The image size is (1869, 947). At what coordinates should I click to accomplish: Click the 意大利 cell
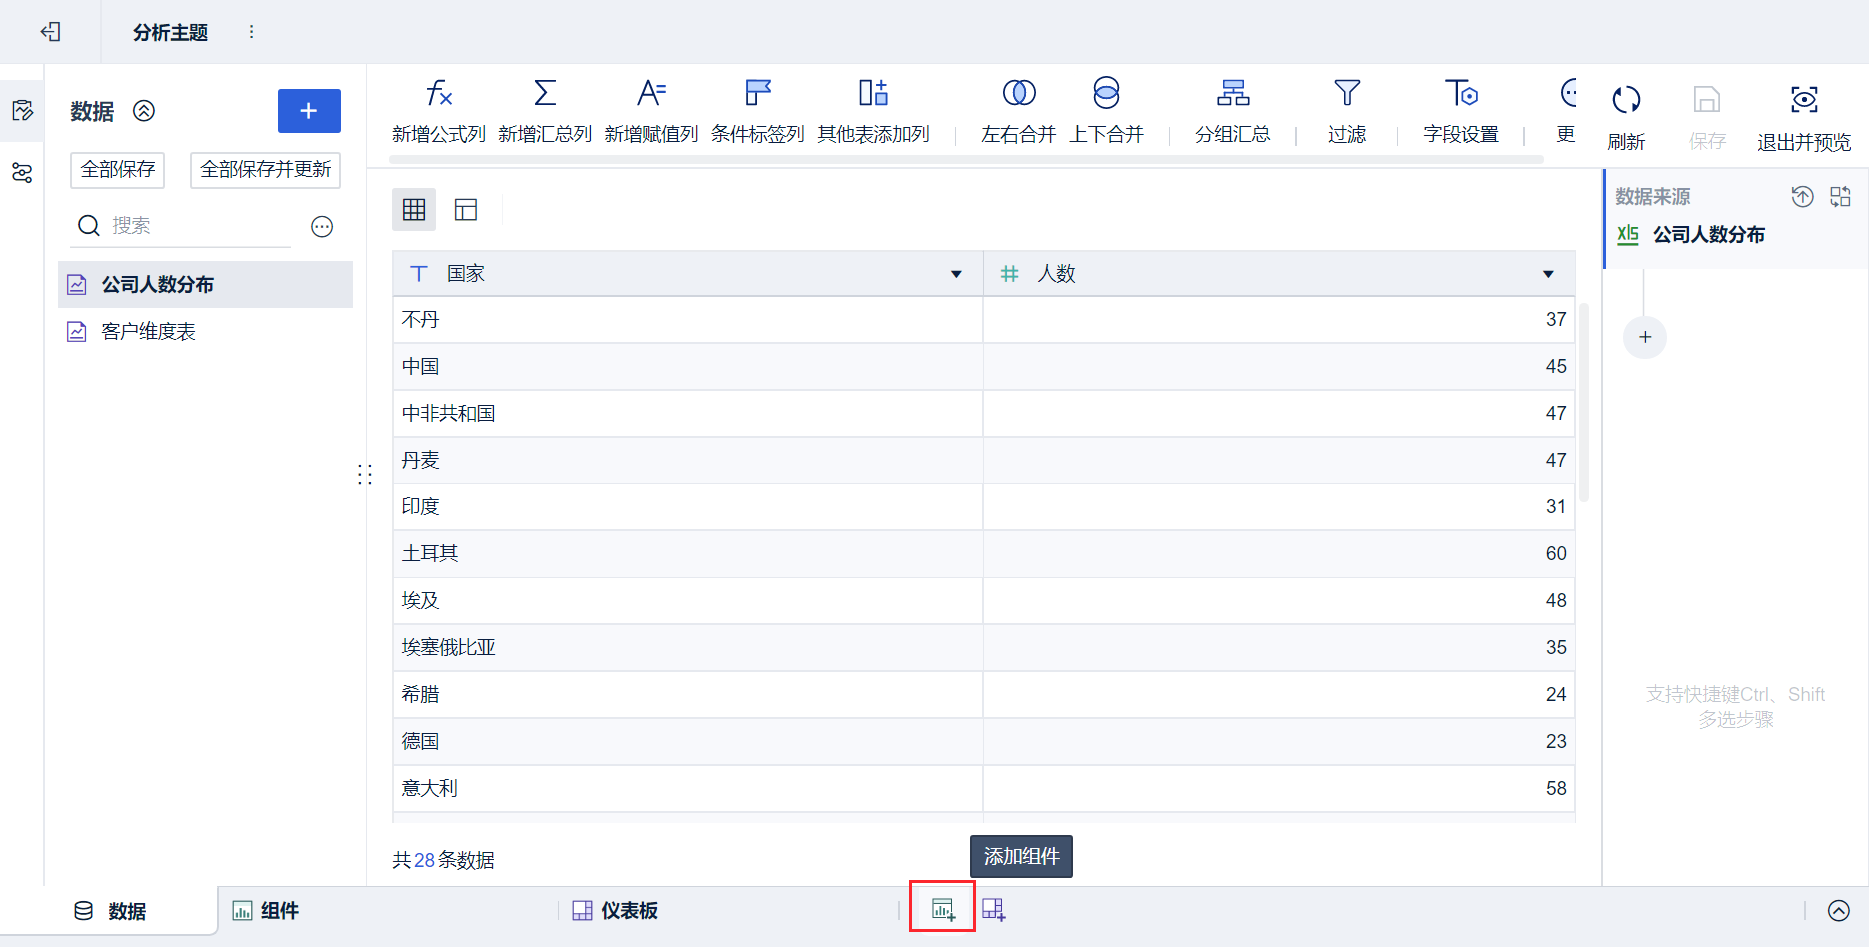pyautogui.click(x=688, y=789)
